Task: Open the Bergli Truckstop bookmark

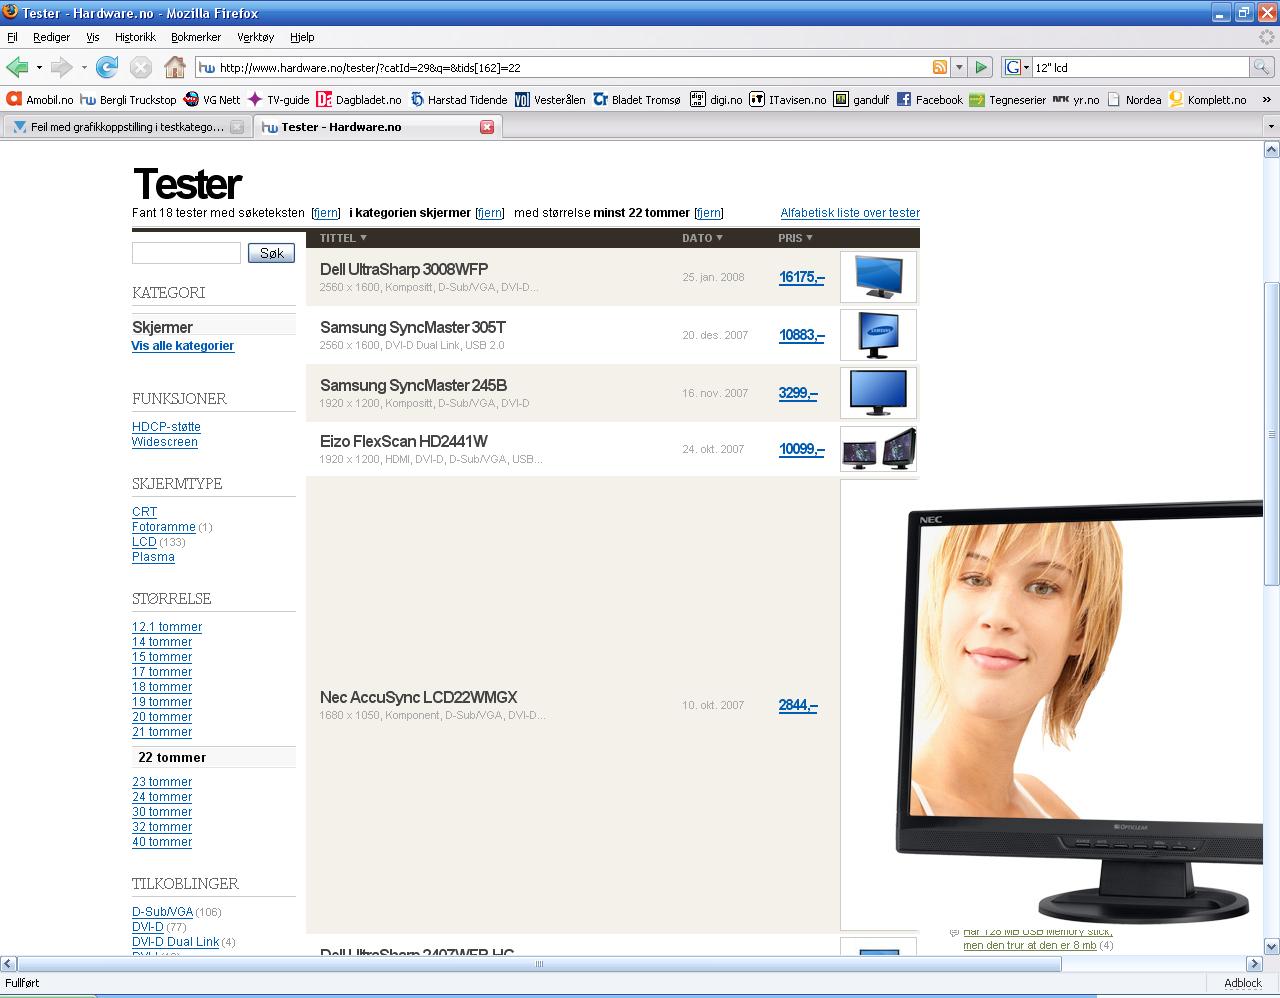Action: [x=128, y=99]
